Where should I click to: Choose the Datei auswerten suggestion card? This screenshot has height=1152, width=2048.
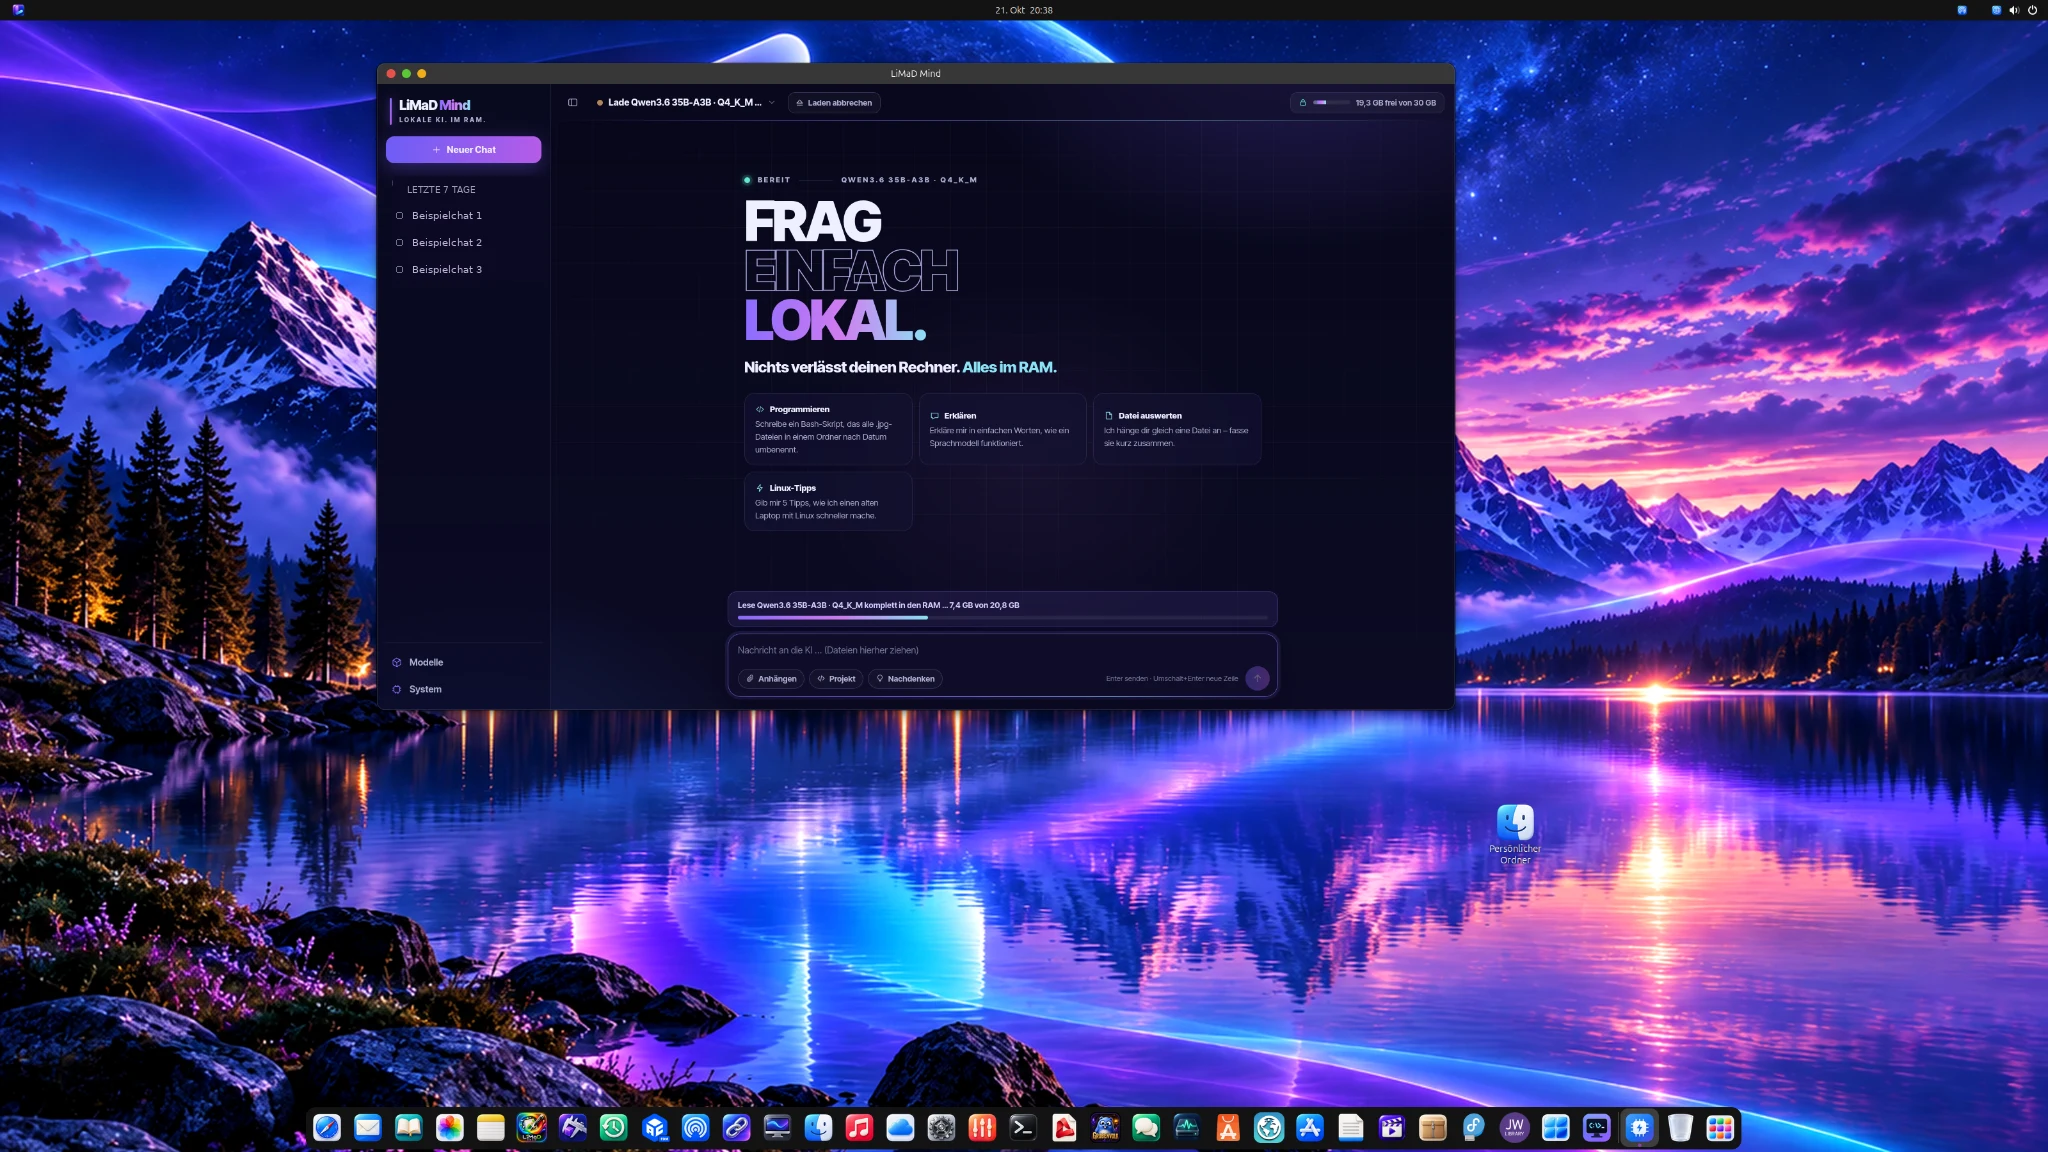coord(1177,429)
